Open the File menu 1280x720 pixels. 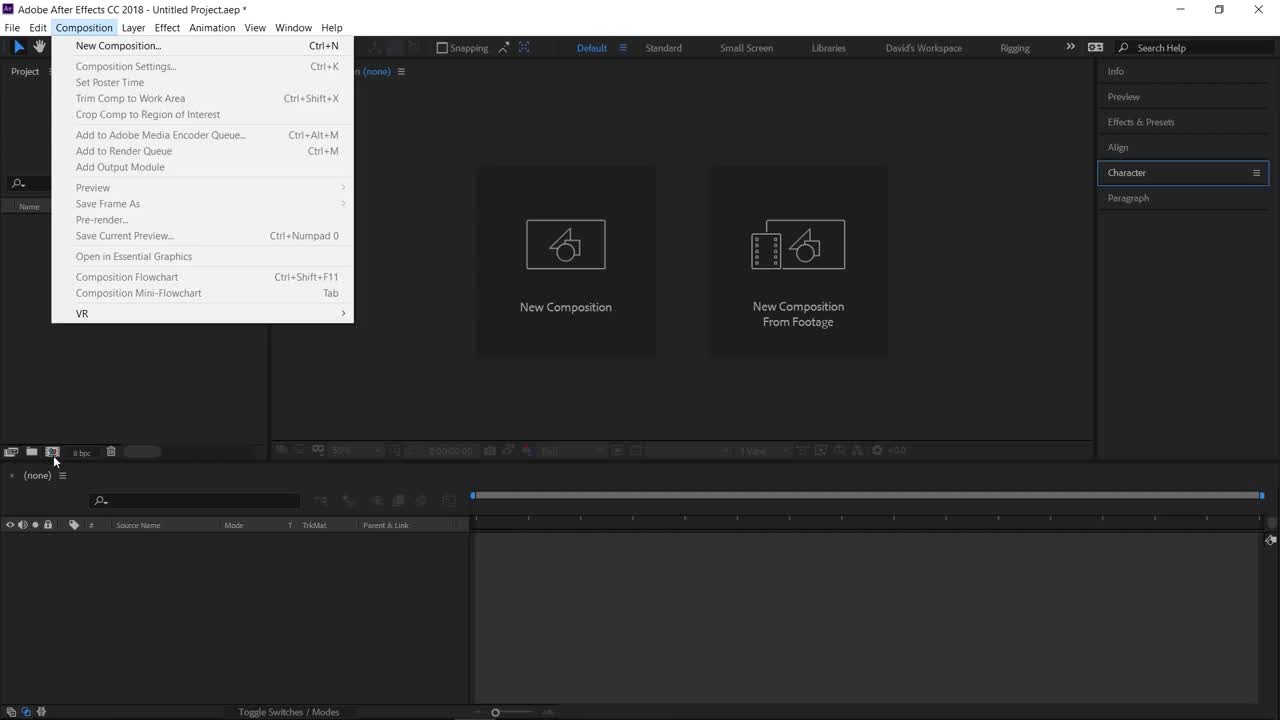click(x=12, y=28)
